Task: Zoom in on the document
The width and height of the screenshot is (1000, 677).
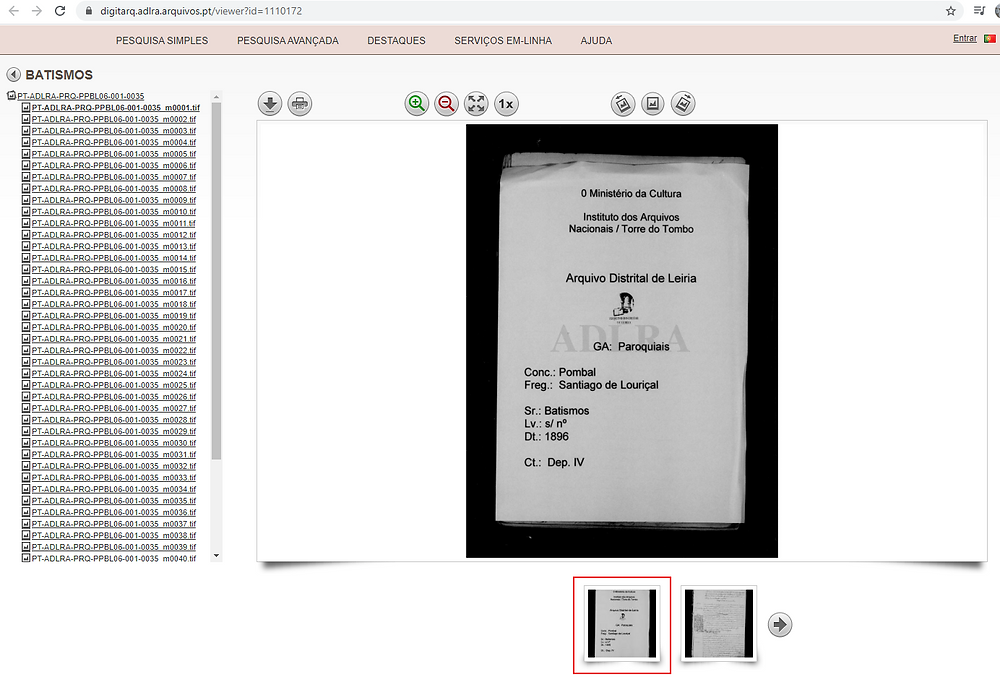Action: pyautogui.click(x=416, y=104)
